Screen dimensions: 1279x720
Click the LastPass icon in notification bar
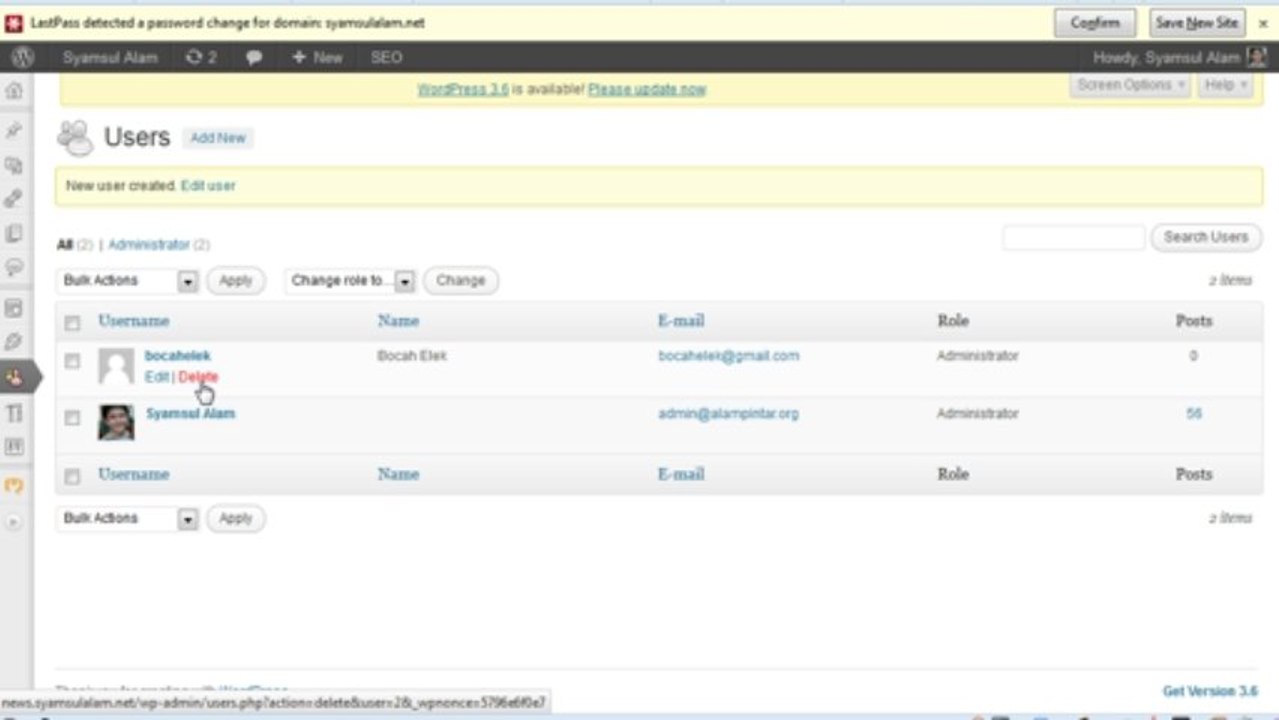[14, 23]
